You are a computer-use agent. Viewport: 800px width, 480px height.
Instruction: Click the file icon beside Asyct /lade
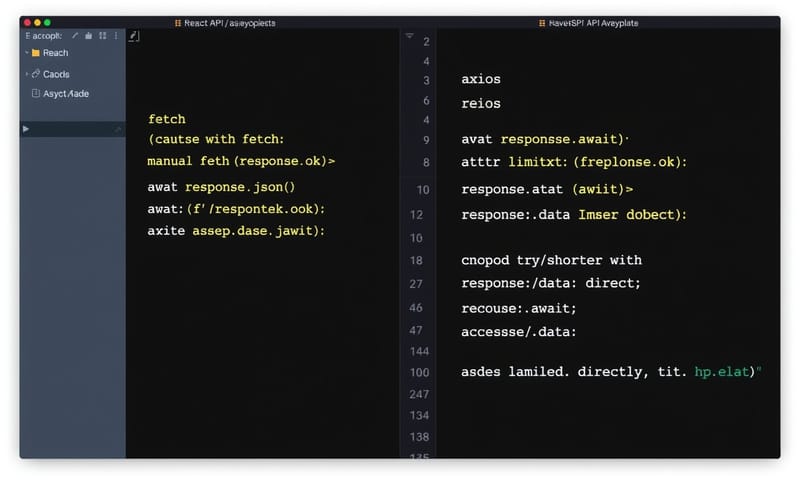36,93
